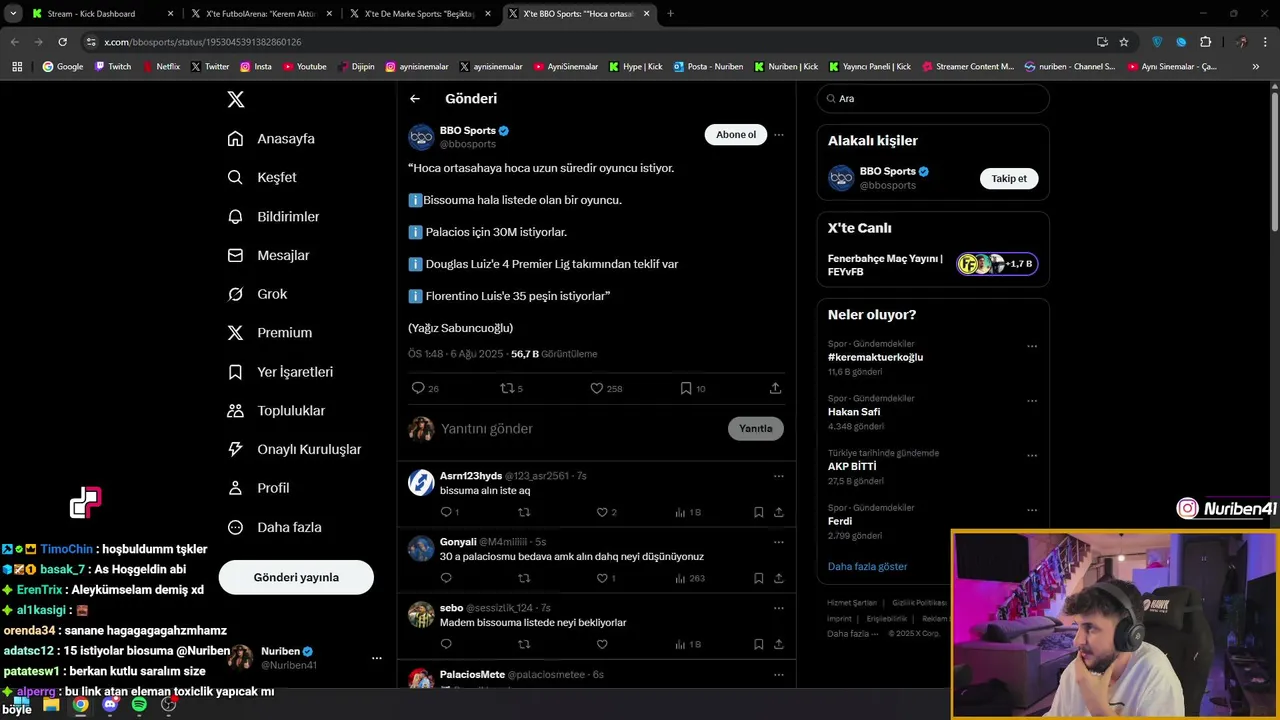
Task: Open the 56,7 B Görüntüleme view count
Action: coord(554,354)
